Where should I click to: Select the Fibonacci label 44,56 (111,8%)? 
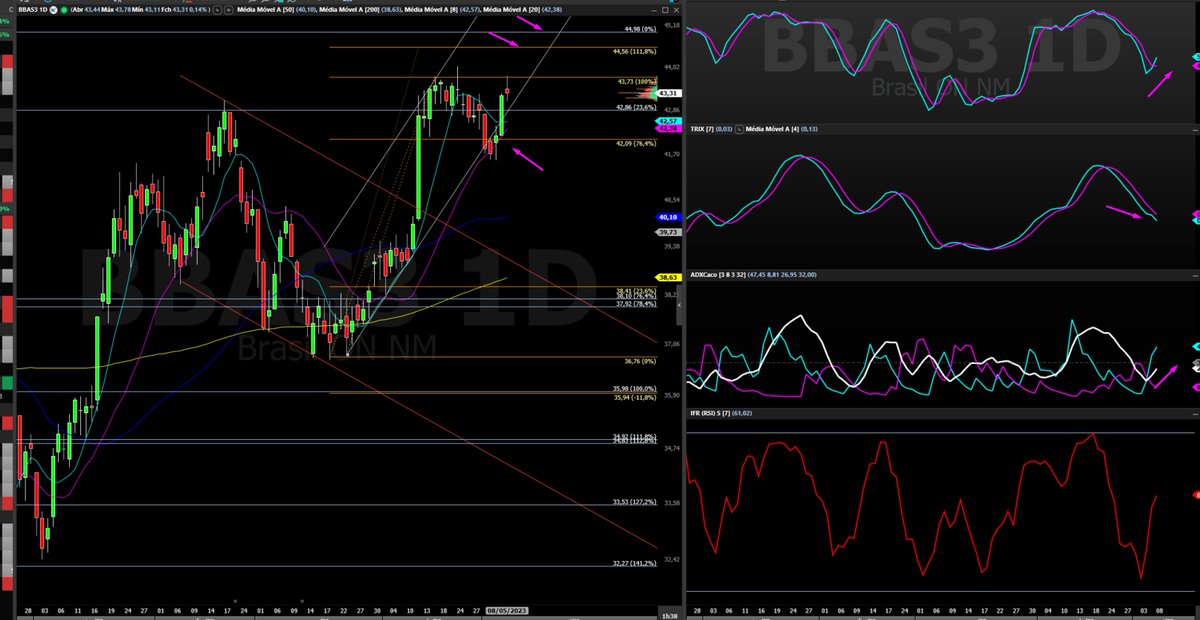[636, 50]
